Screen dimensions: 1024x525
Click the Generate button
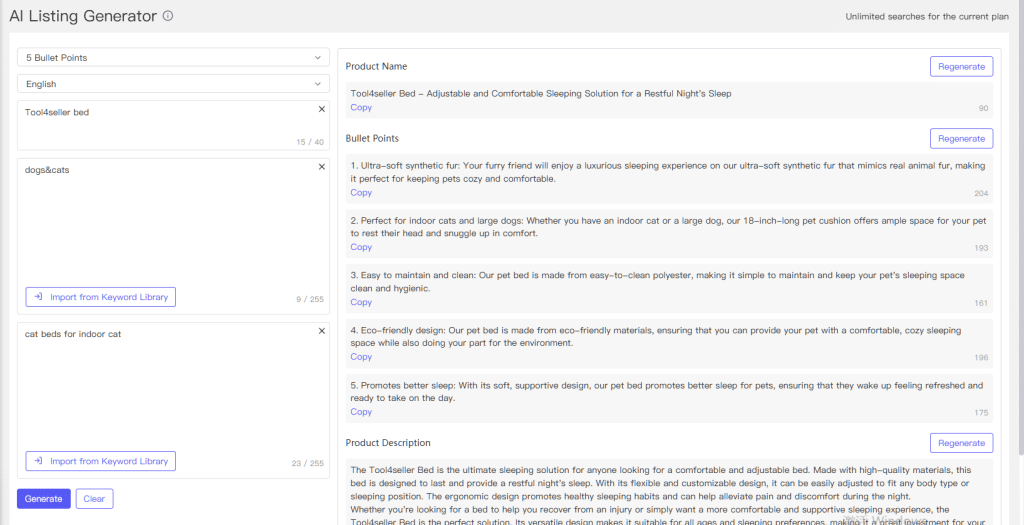coord(44,499)
